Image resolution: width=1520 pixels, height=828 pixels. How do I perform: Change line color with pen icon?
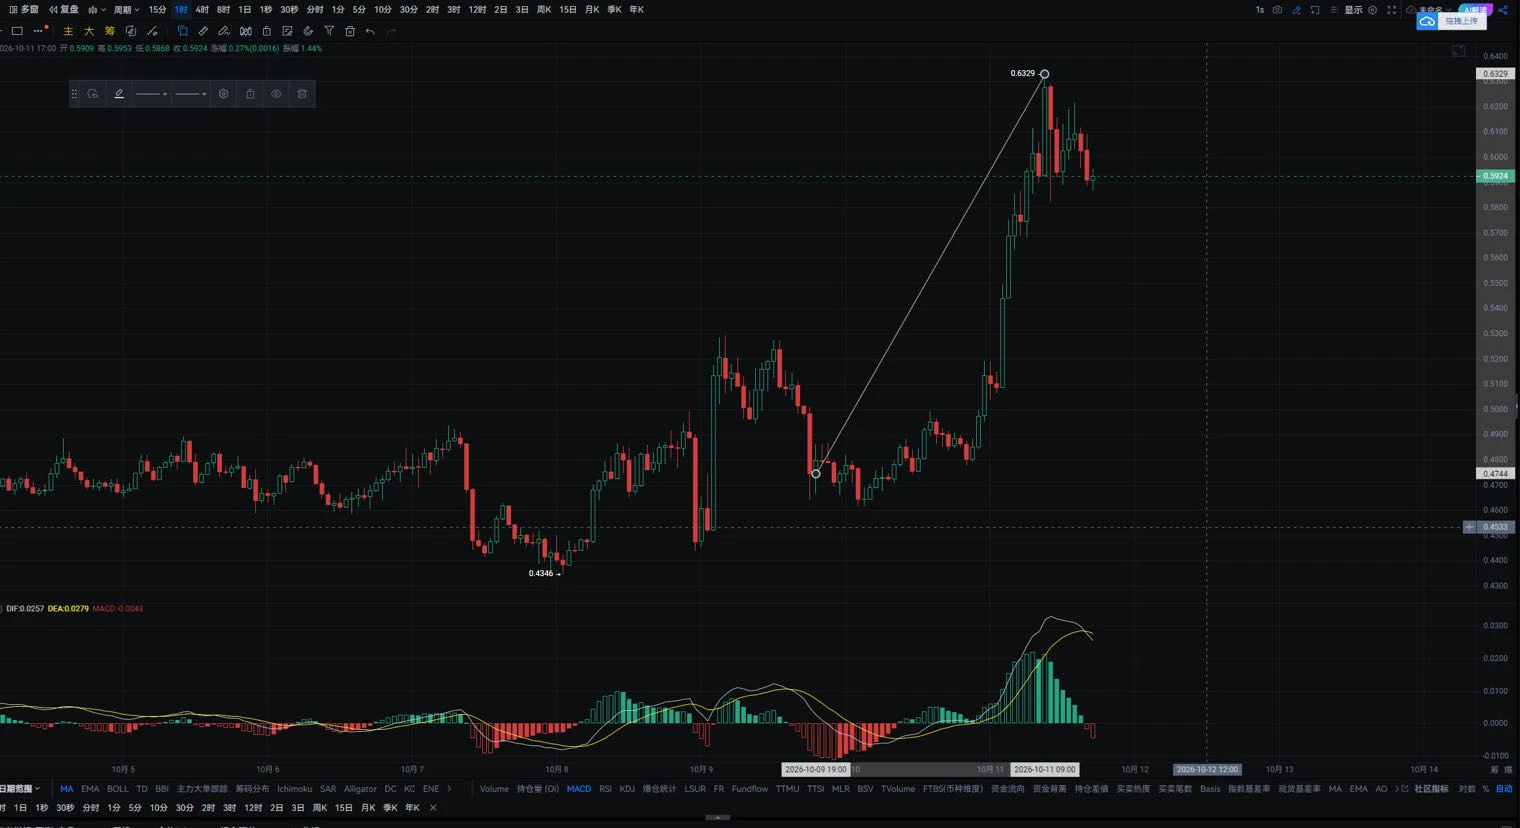[x=119, y=94]
